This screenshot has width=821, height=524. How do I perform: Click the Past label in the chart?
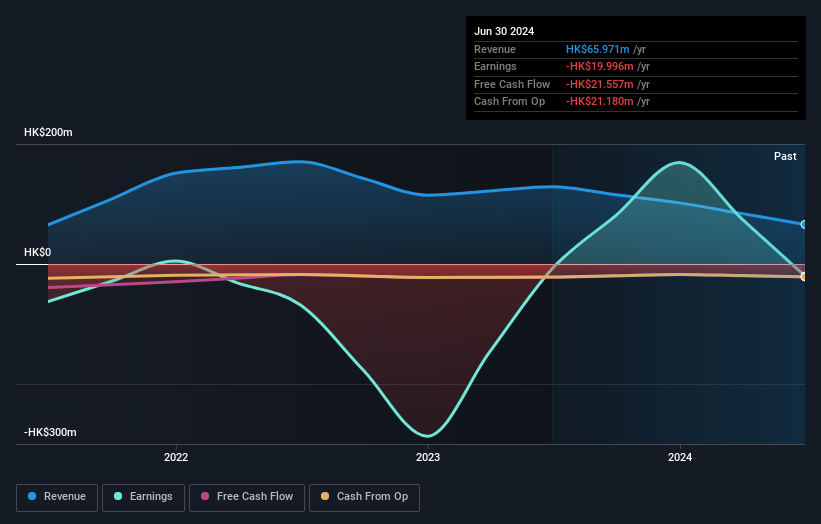point(785,156)
